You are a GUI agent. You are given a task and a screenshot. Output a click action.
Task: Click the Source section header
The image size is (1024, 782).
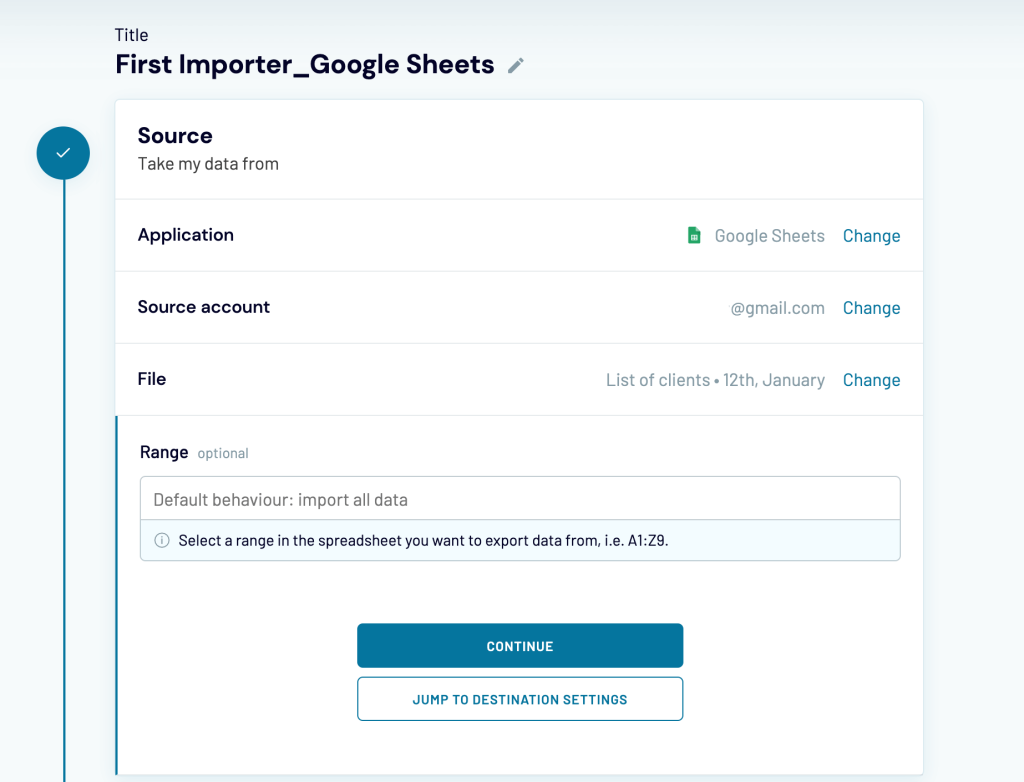tap(175, 135)
